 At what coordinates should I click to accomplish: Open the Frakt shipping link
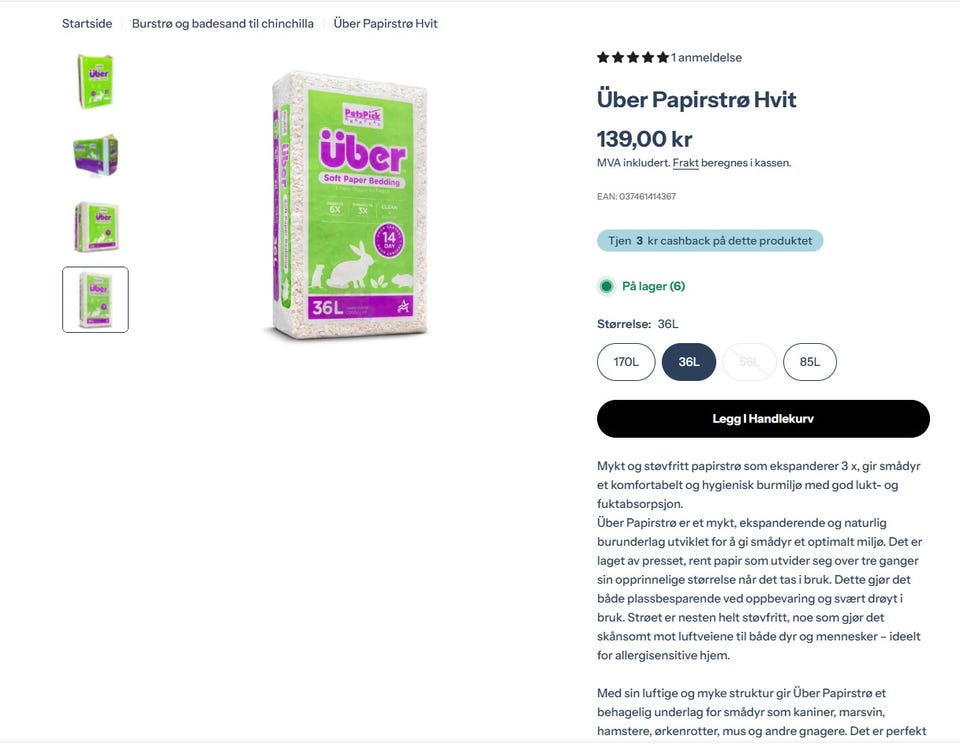click(x=685, y=163)
